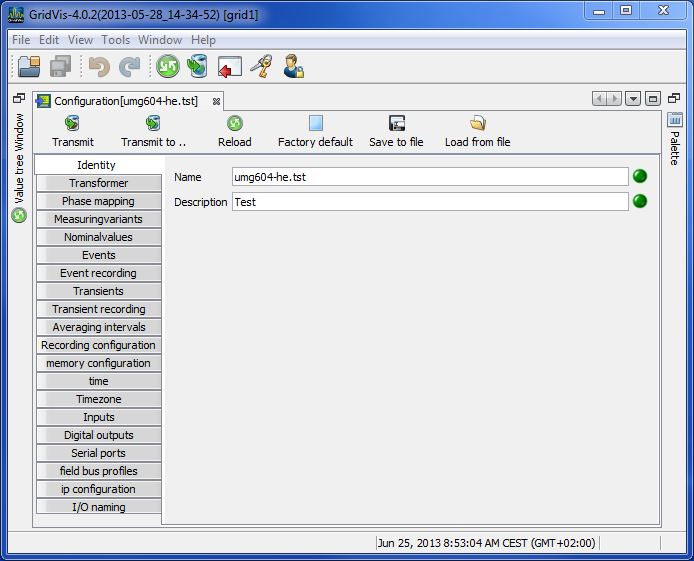Restore Factory default settings
The width and height of the screenshot is (694, 561).
click(315, 131)
